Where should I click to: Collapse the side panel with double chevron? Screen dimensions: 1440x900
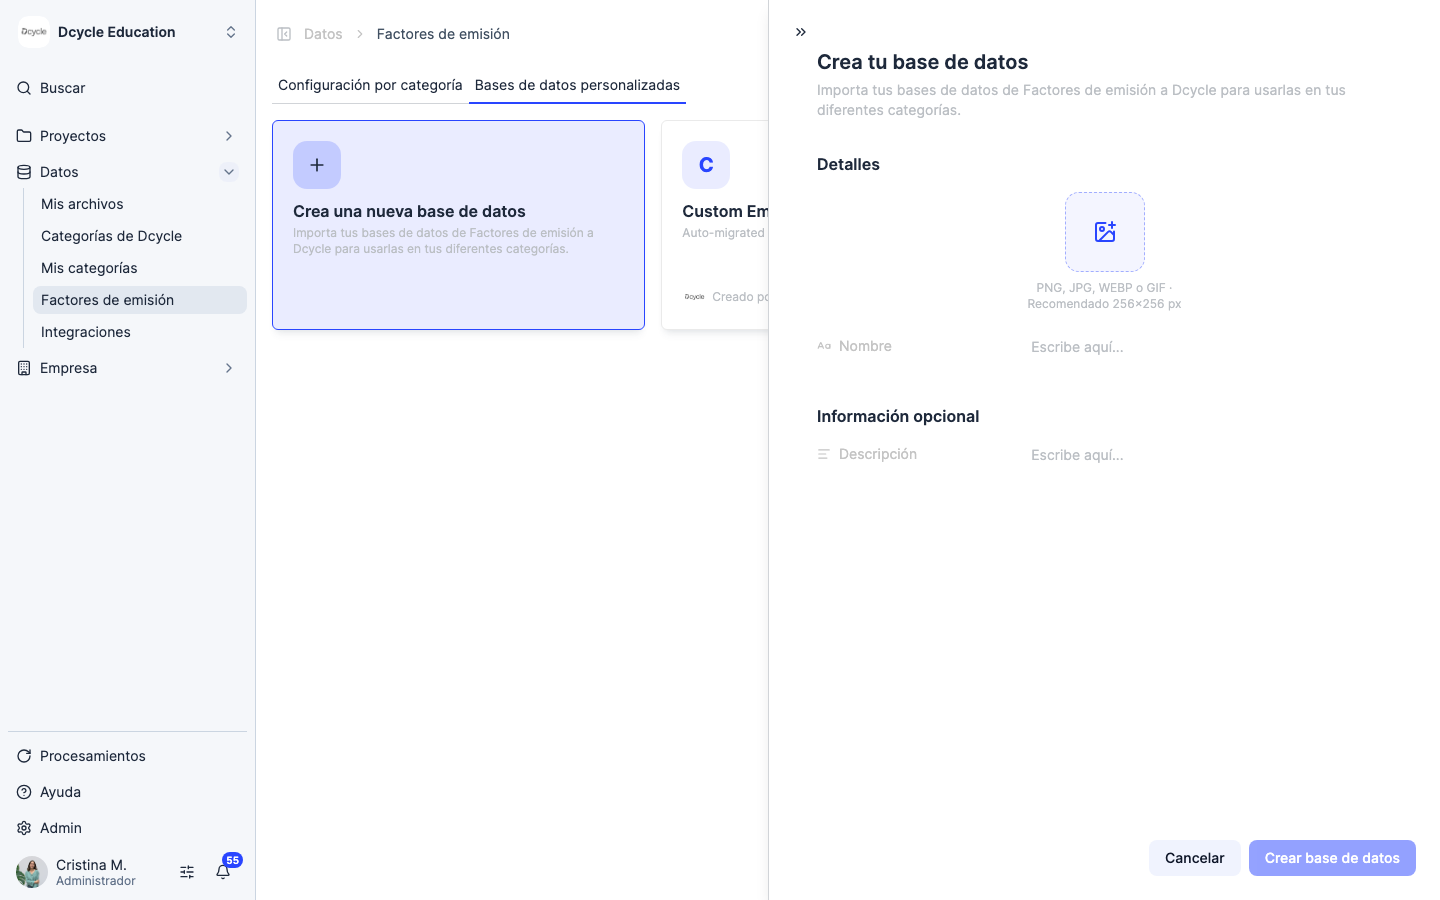click(801, 32)
